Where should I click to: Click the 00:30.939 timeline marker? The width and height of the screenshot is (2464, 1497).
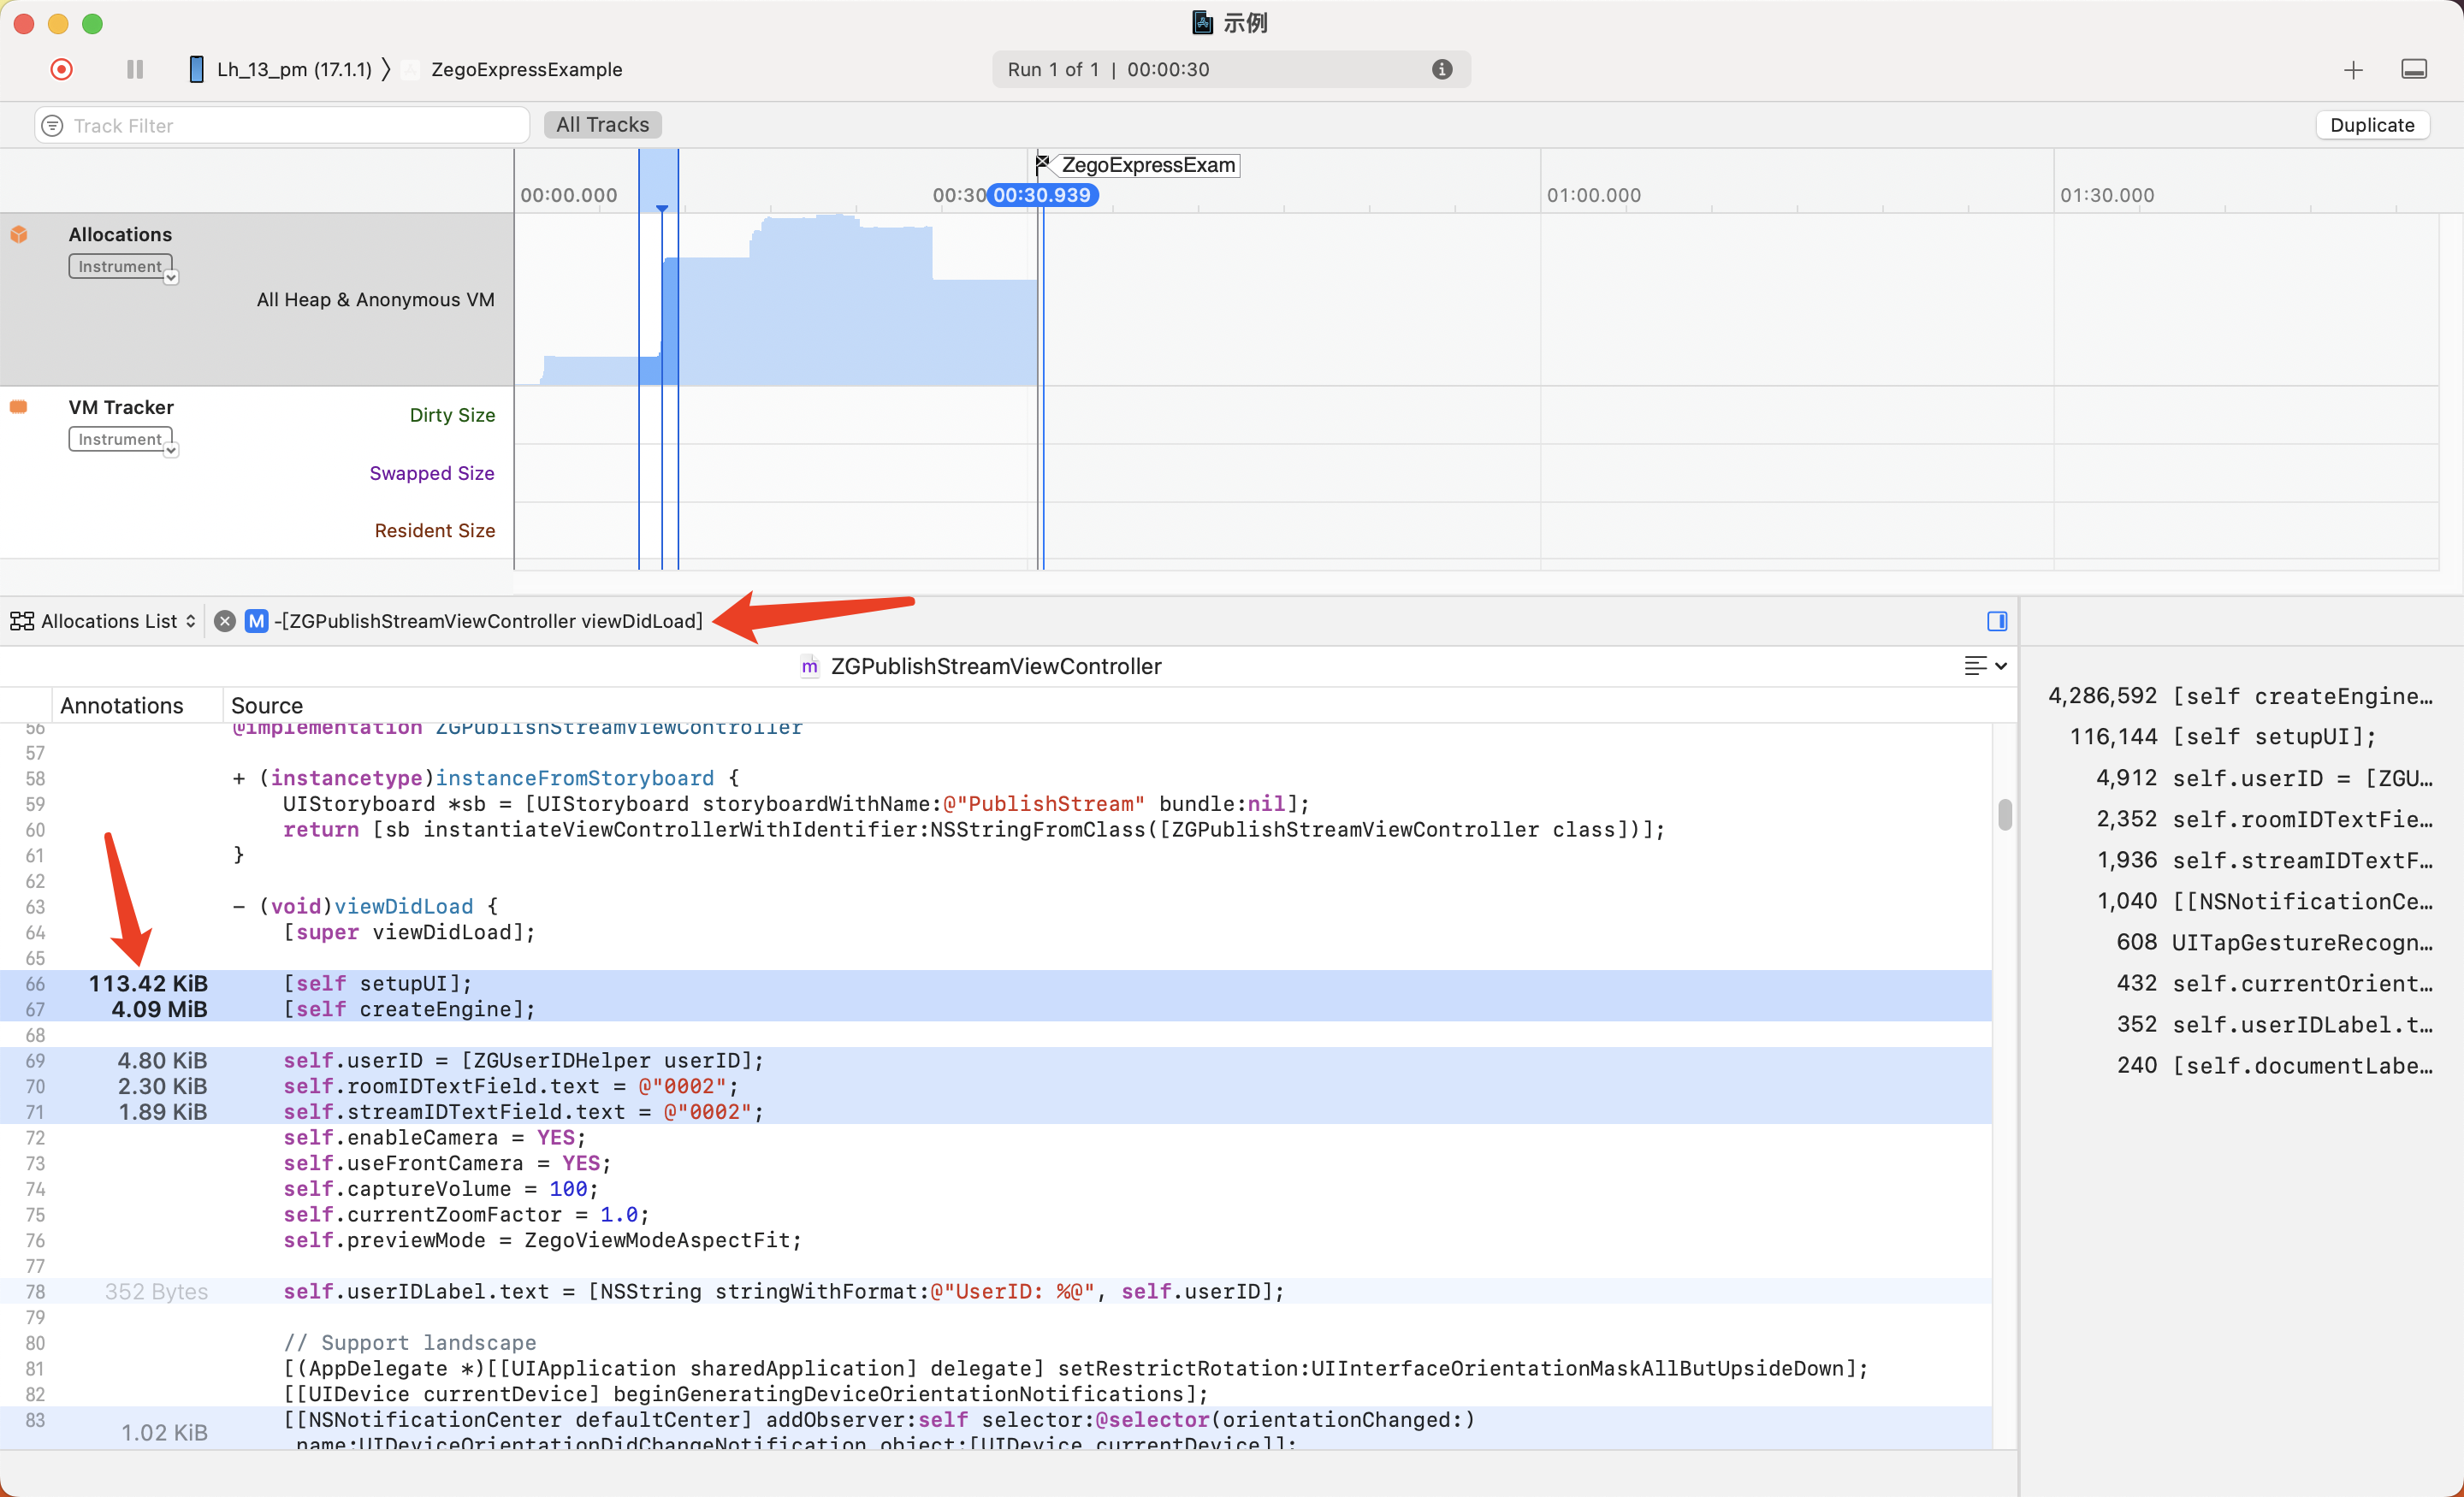click(1041, 195)
